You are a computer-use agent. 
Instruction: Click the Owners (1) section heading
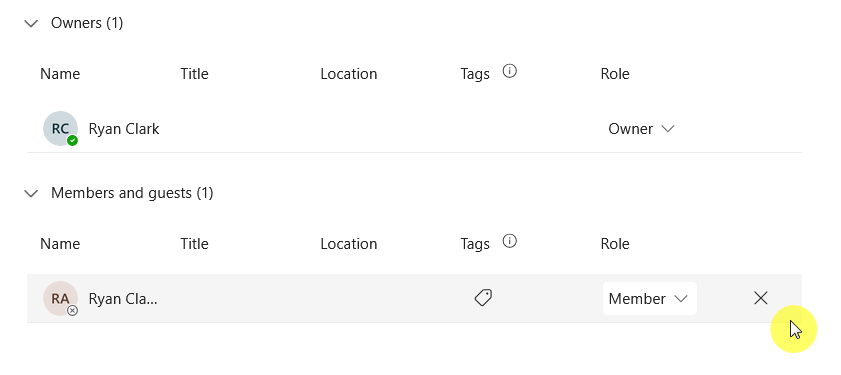point(87,23)
